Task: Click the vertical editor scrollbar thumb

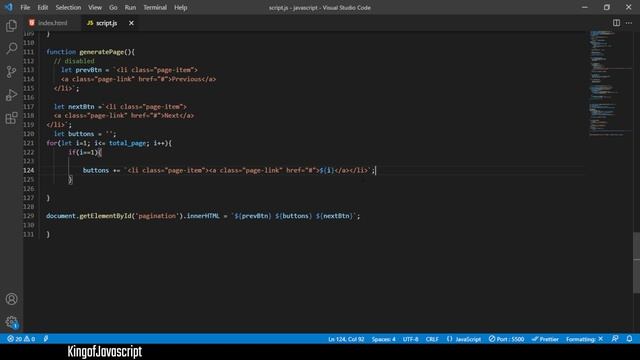Action: 636,262
